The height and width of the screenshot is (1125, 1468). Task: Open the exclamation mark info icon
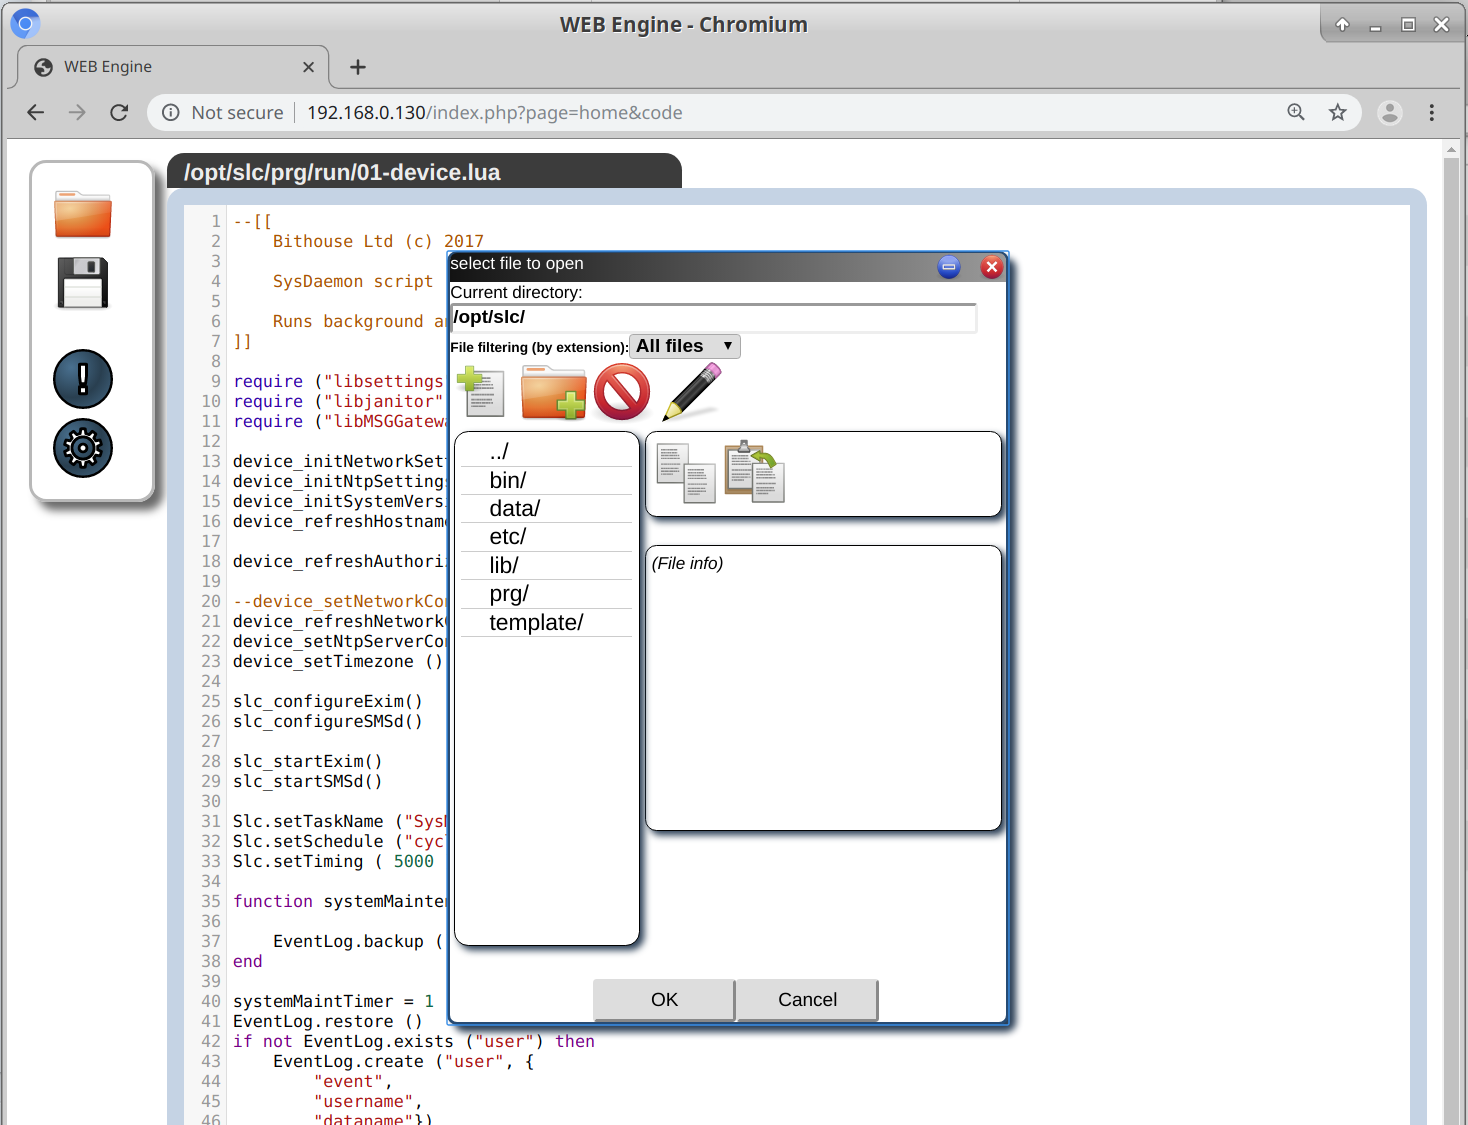83,379
